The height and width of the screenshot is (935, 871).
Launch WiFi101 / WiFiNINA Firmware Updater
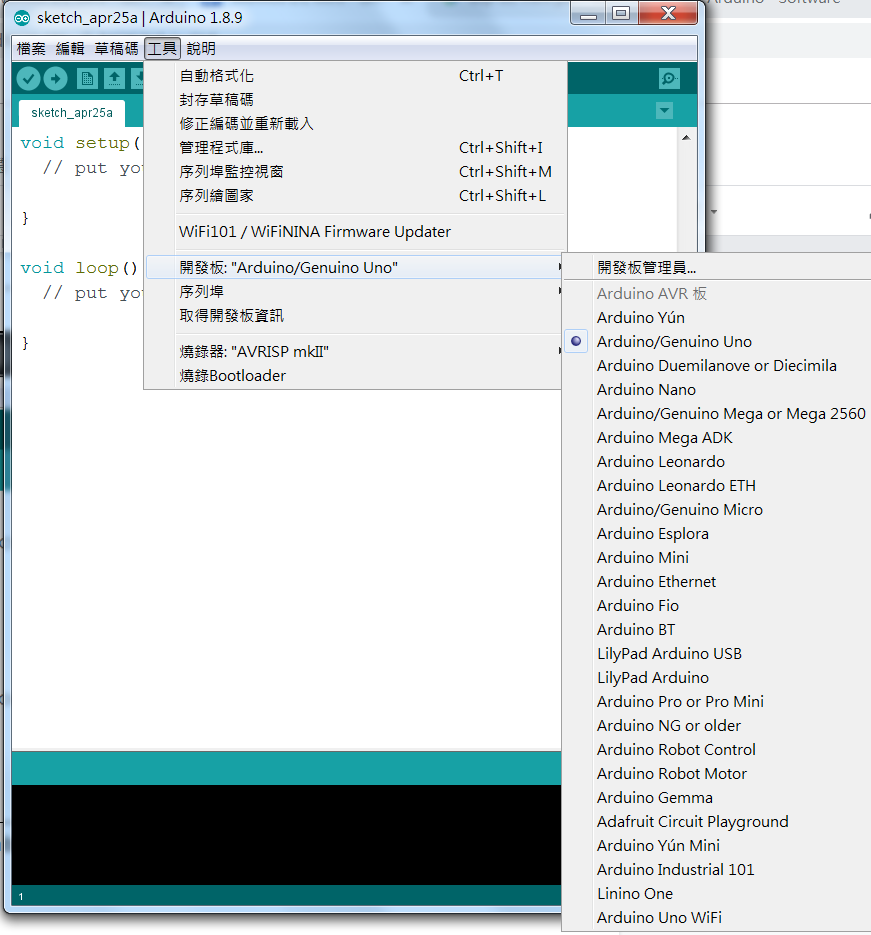point(354,231)
